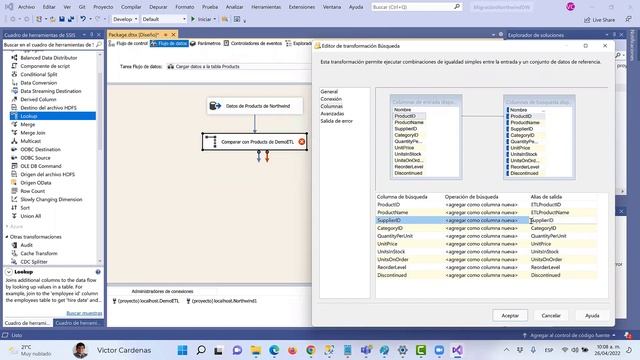This screenshot has height=360, width=640.
Task: Open the Default platform dropdown
Action: point(163,19)
